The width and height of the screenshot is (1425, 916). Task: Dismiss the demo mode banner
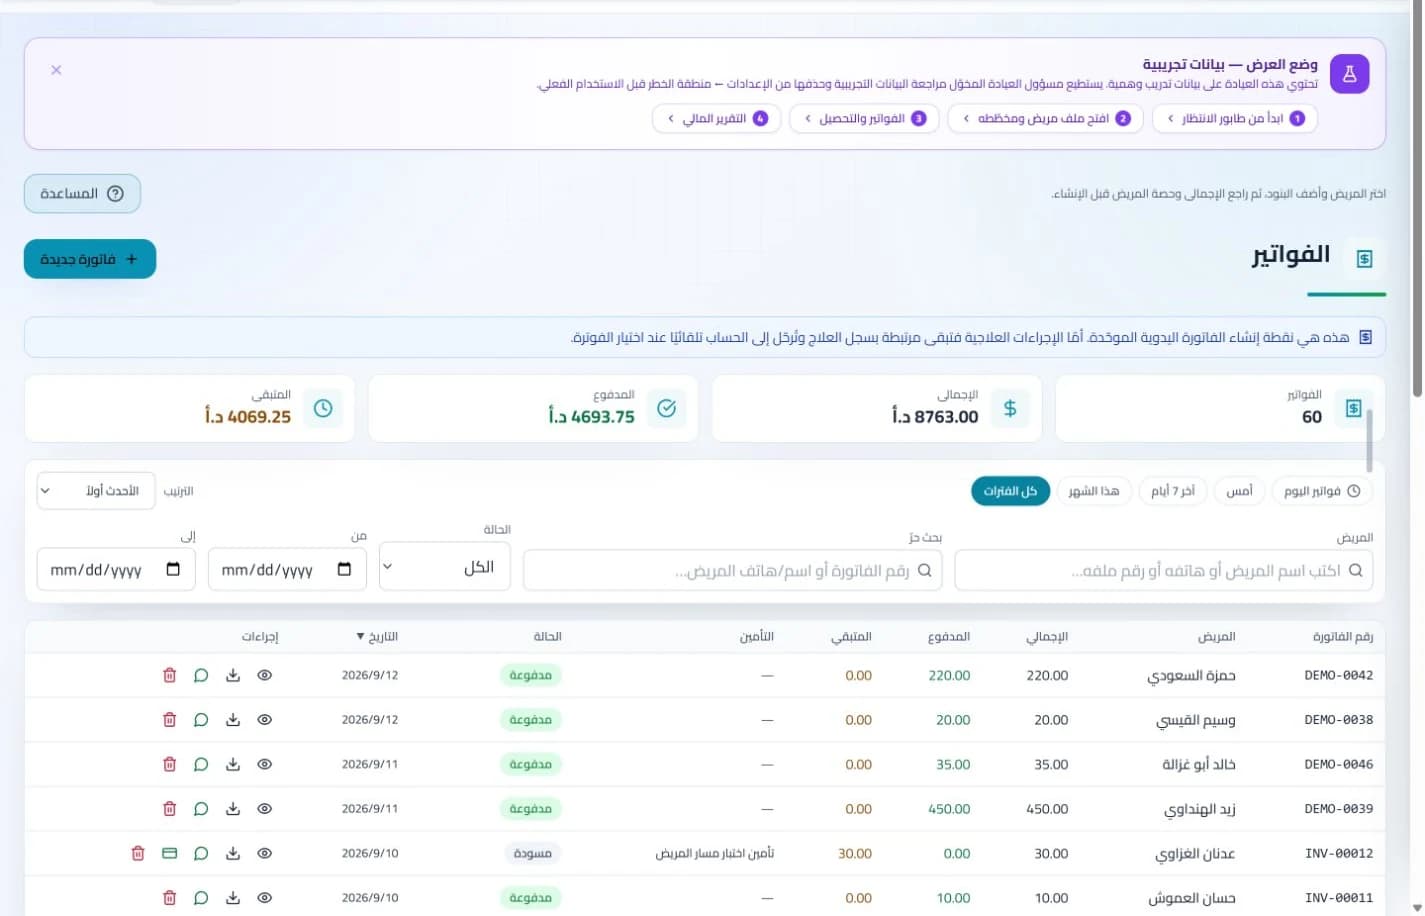56,70
